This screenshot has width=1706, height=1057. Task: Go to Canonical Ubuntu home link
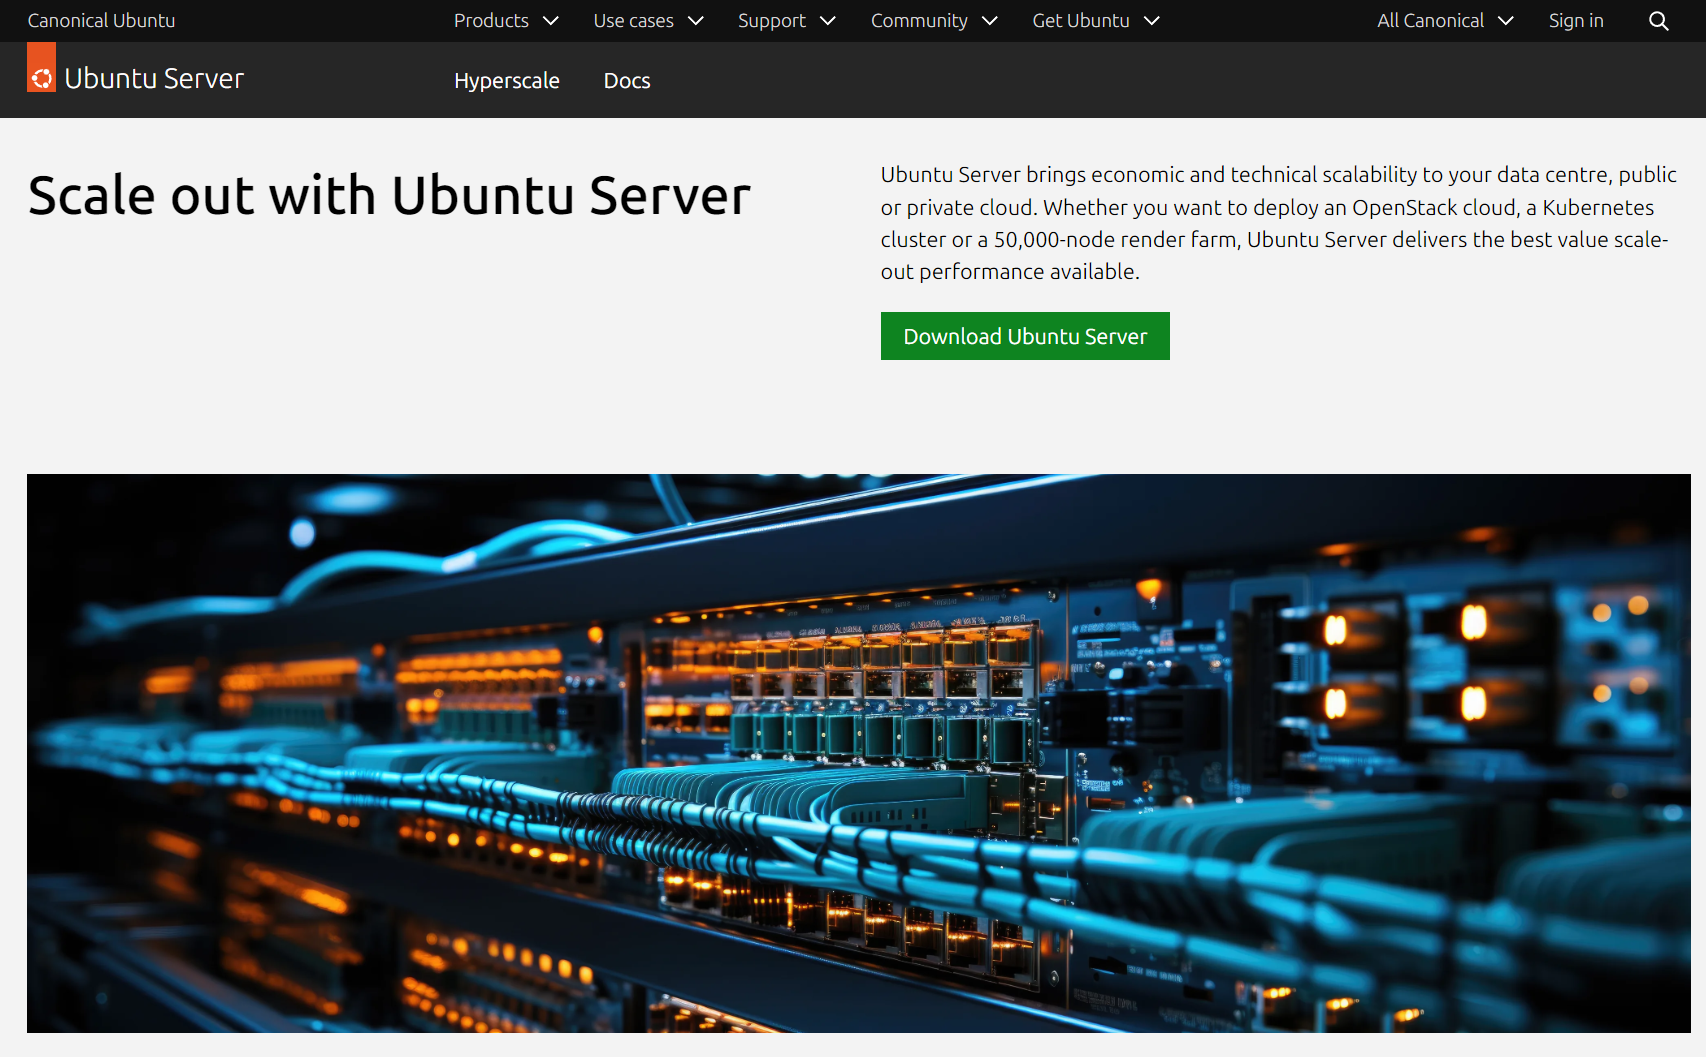click(x=101, y=21)
